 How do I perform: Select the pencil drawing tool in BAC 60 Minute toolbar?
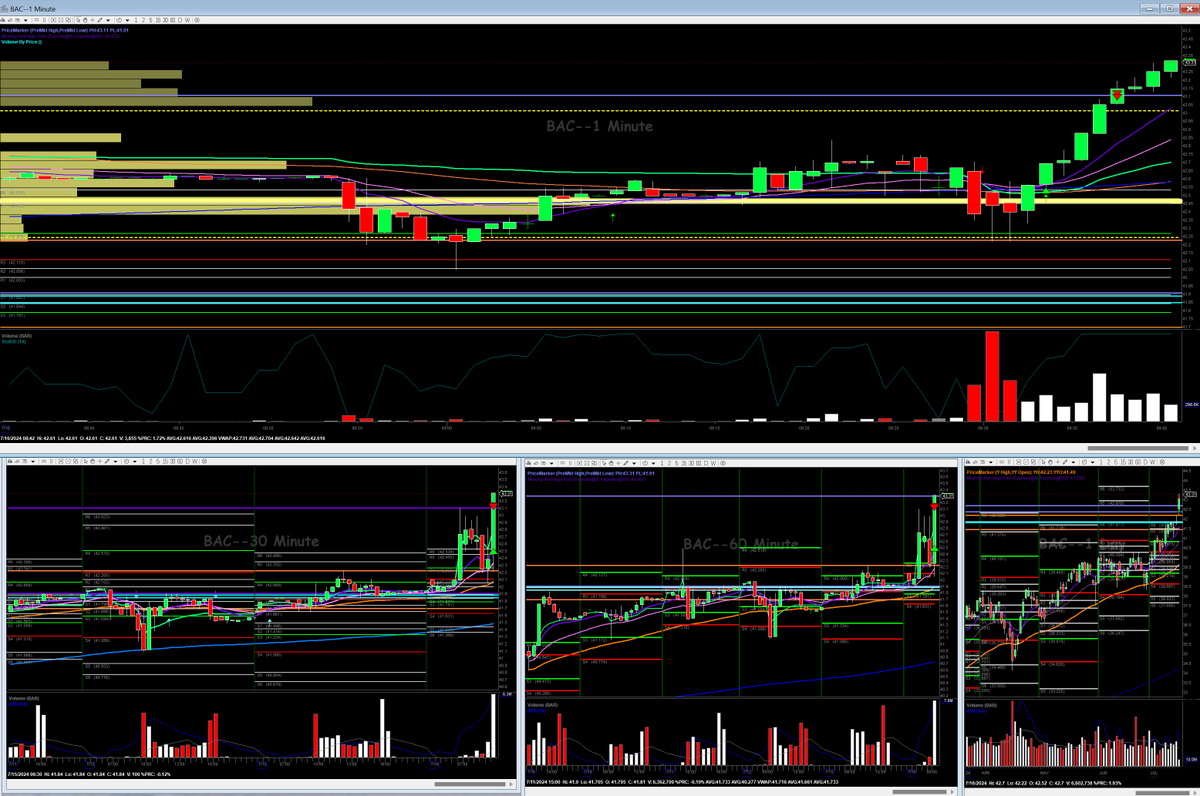click(x=625, y=461)
